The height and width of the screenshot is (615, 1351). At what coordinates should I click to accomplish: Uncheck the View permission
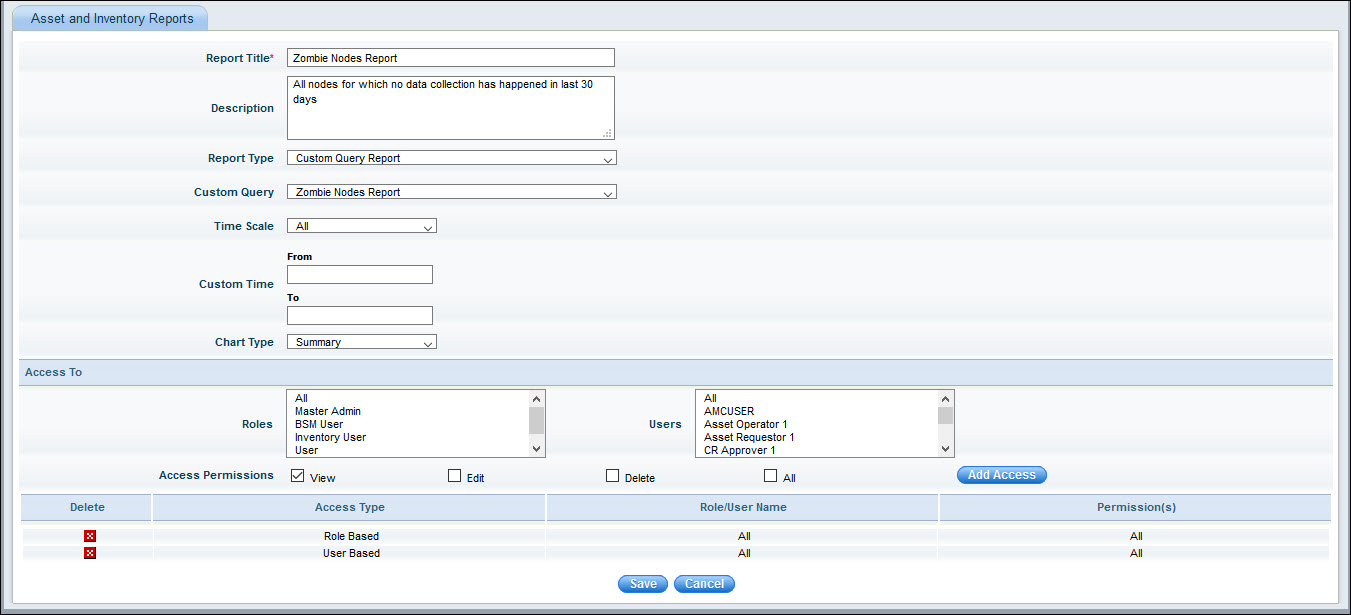pos(297,476)
